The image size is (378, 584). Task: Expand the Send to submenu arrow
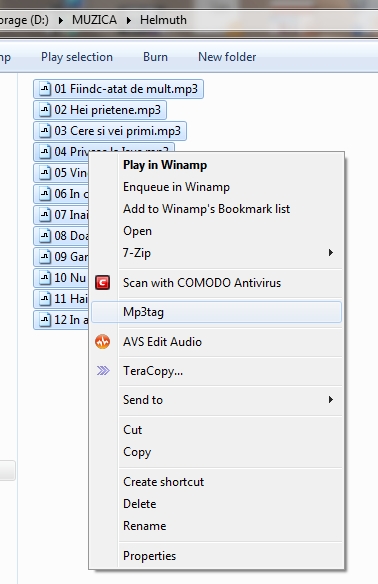331,400
